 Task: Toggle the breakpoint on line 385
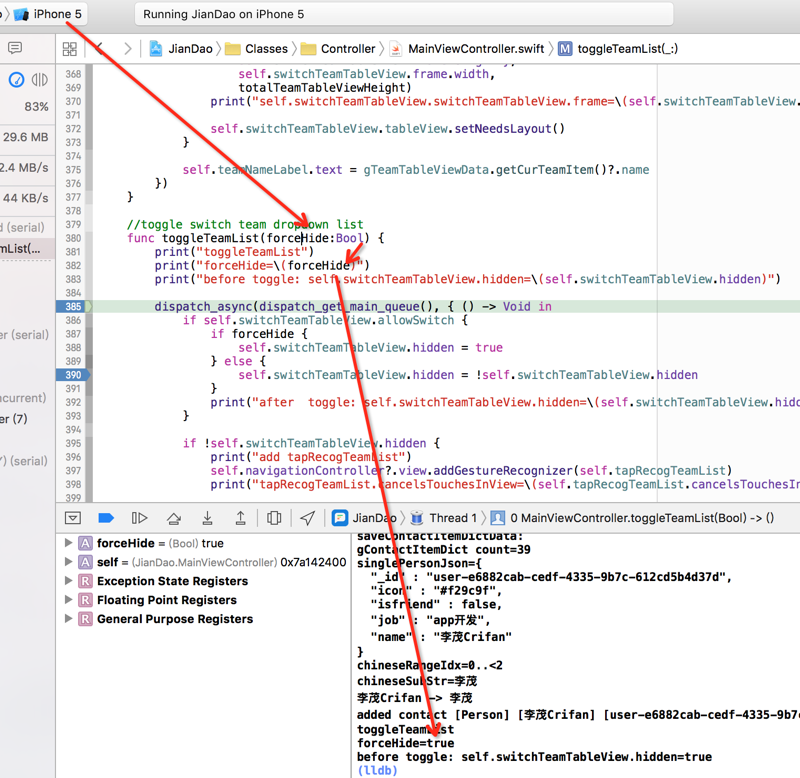tap(73, 307)
